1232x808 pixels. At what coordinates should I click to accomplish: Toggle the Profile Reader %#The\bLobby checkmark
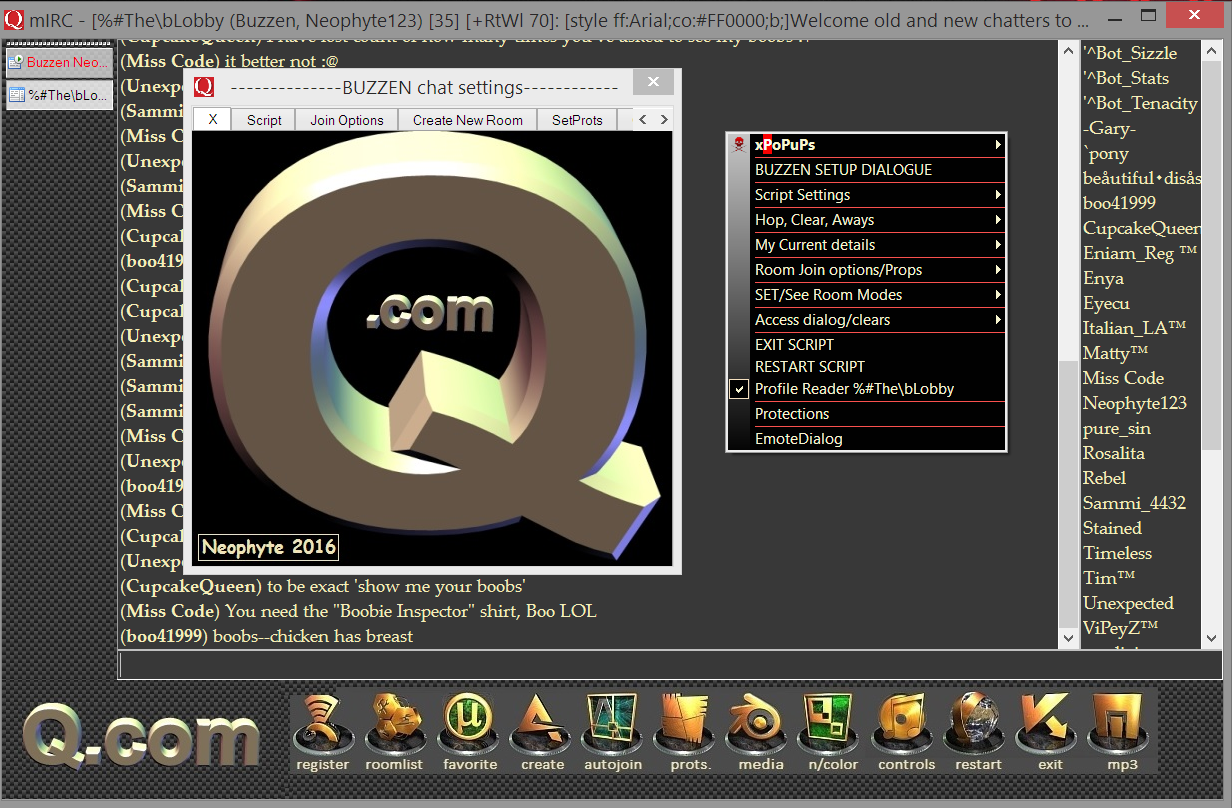[739, 389]
